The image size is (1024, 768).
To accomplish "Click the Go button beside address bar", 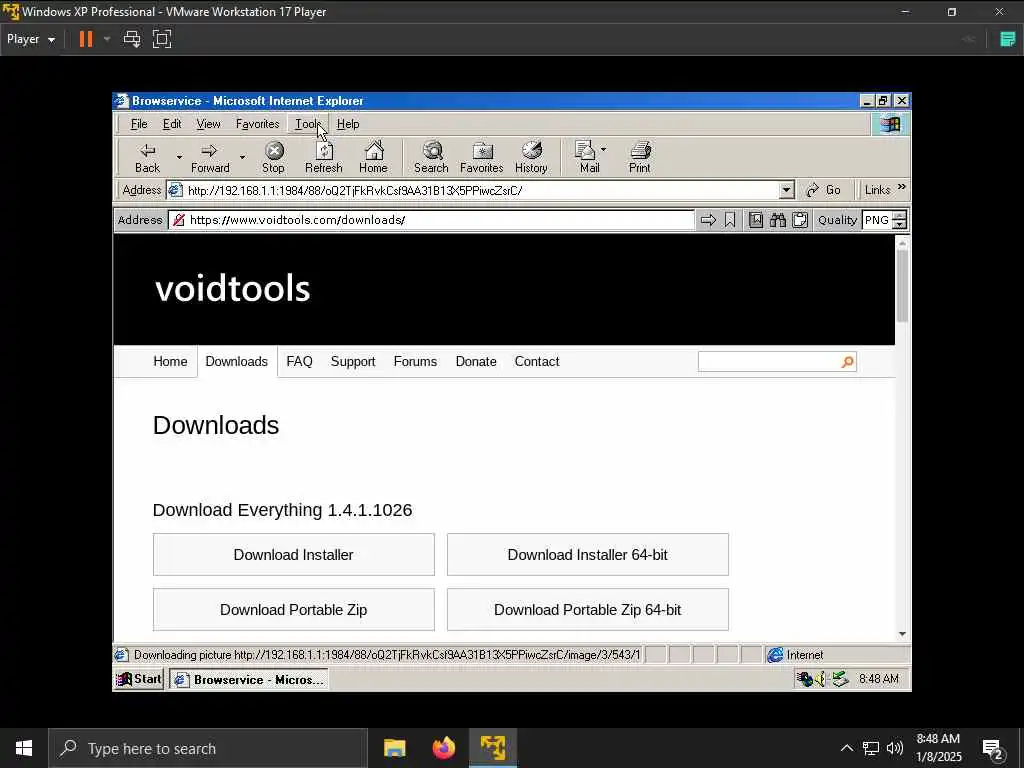I will (x=823, y=190).
